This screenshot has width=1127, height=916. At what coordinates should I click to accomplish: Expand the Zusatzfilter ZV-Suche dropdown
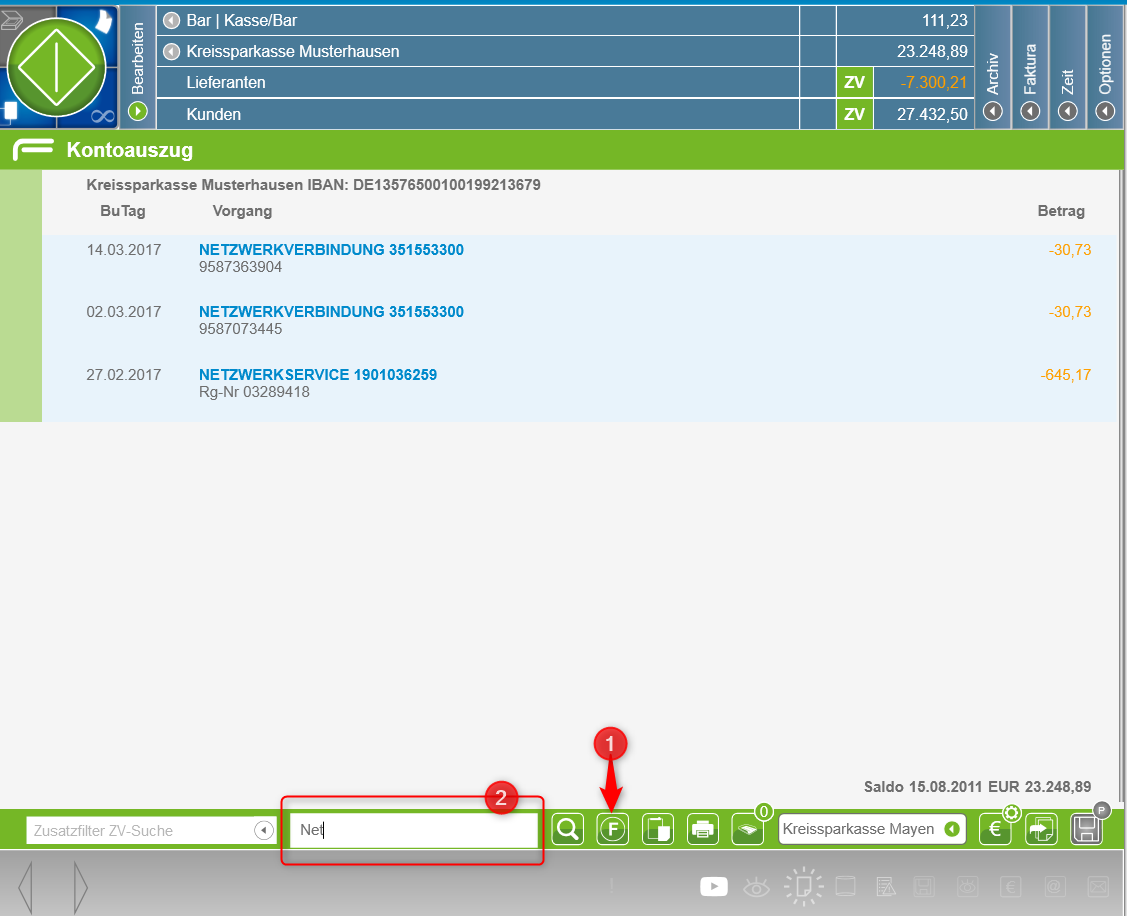263,830
